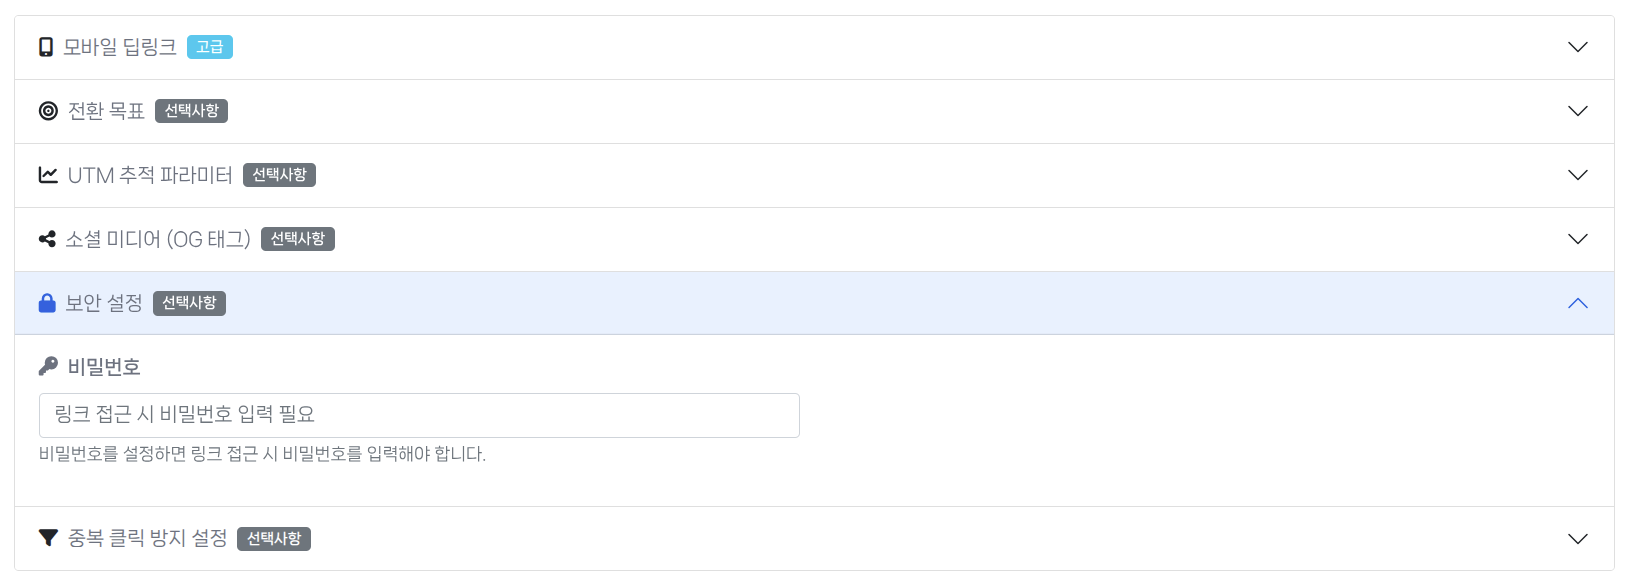The width and height of the screenshot is (1639, 579).
Task: Click the key icon beside 비밀번호
Action: coord(48,367)
